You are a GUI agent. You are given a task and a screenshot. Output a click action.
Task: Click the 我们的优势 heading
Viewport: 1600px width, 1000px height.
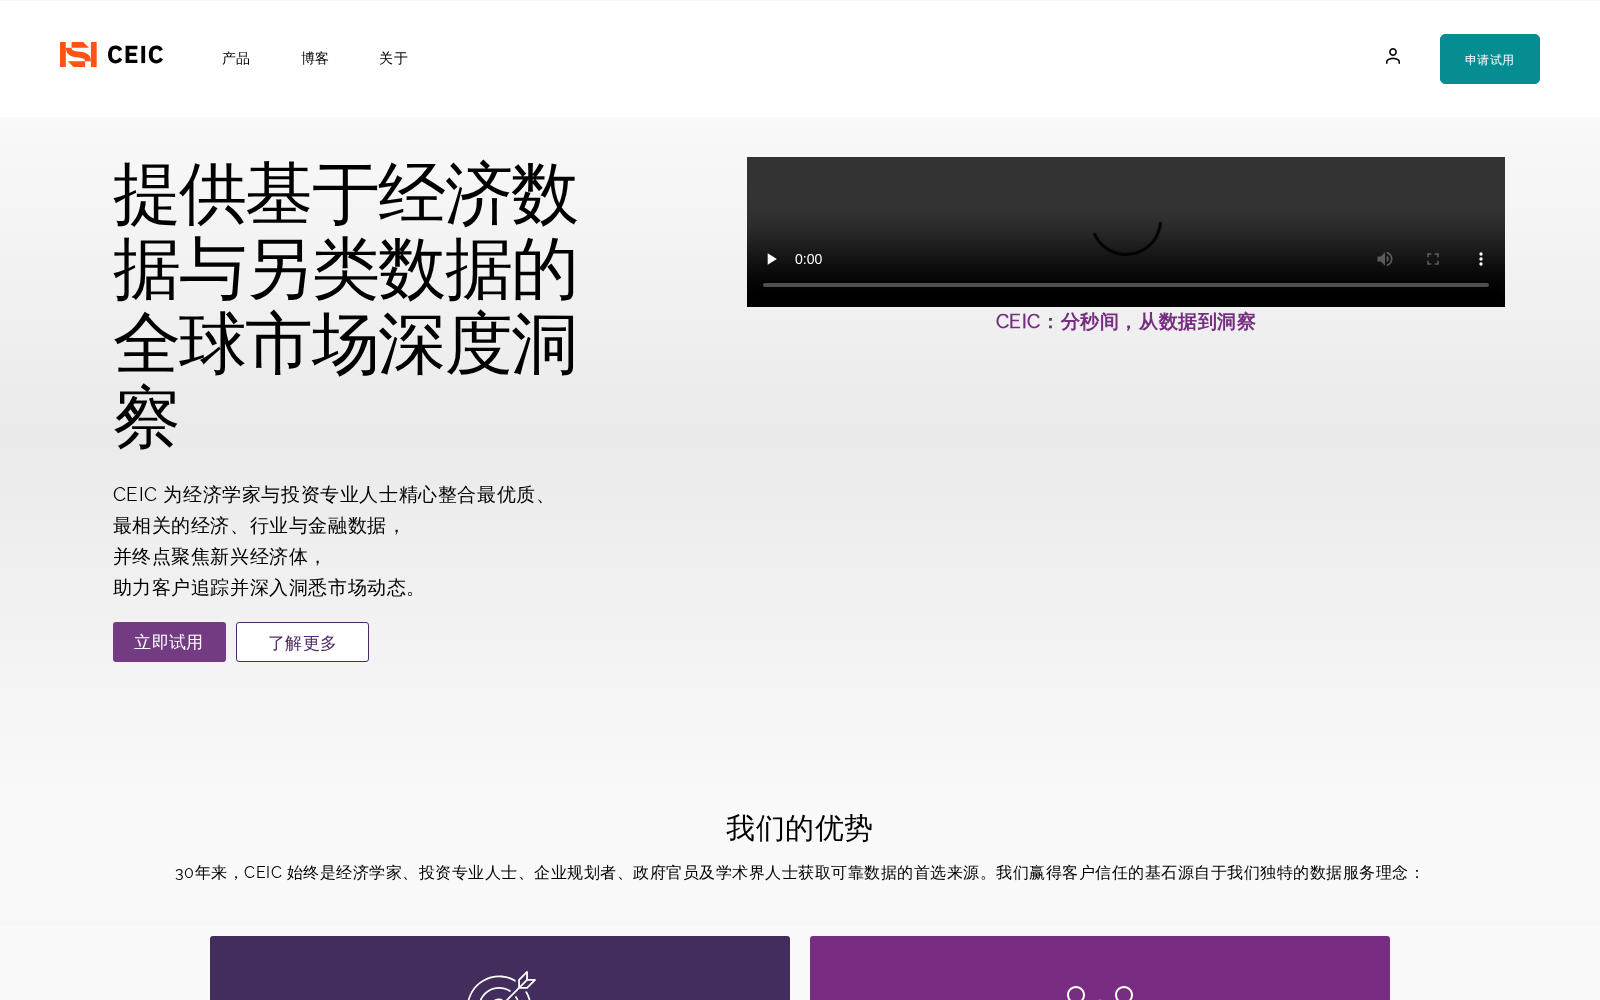click(799, 828)
